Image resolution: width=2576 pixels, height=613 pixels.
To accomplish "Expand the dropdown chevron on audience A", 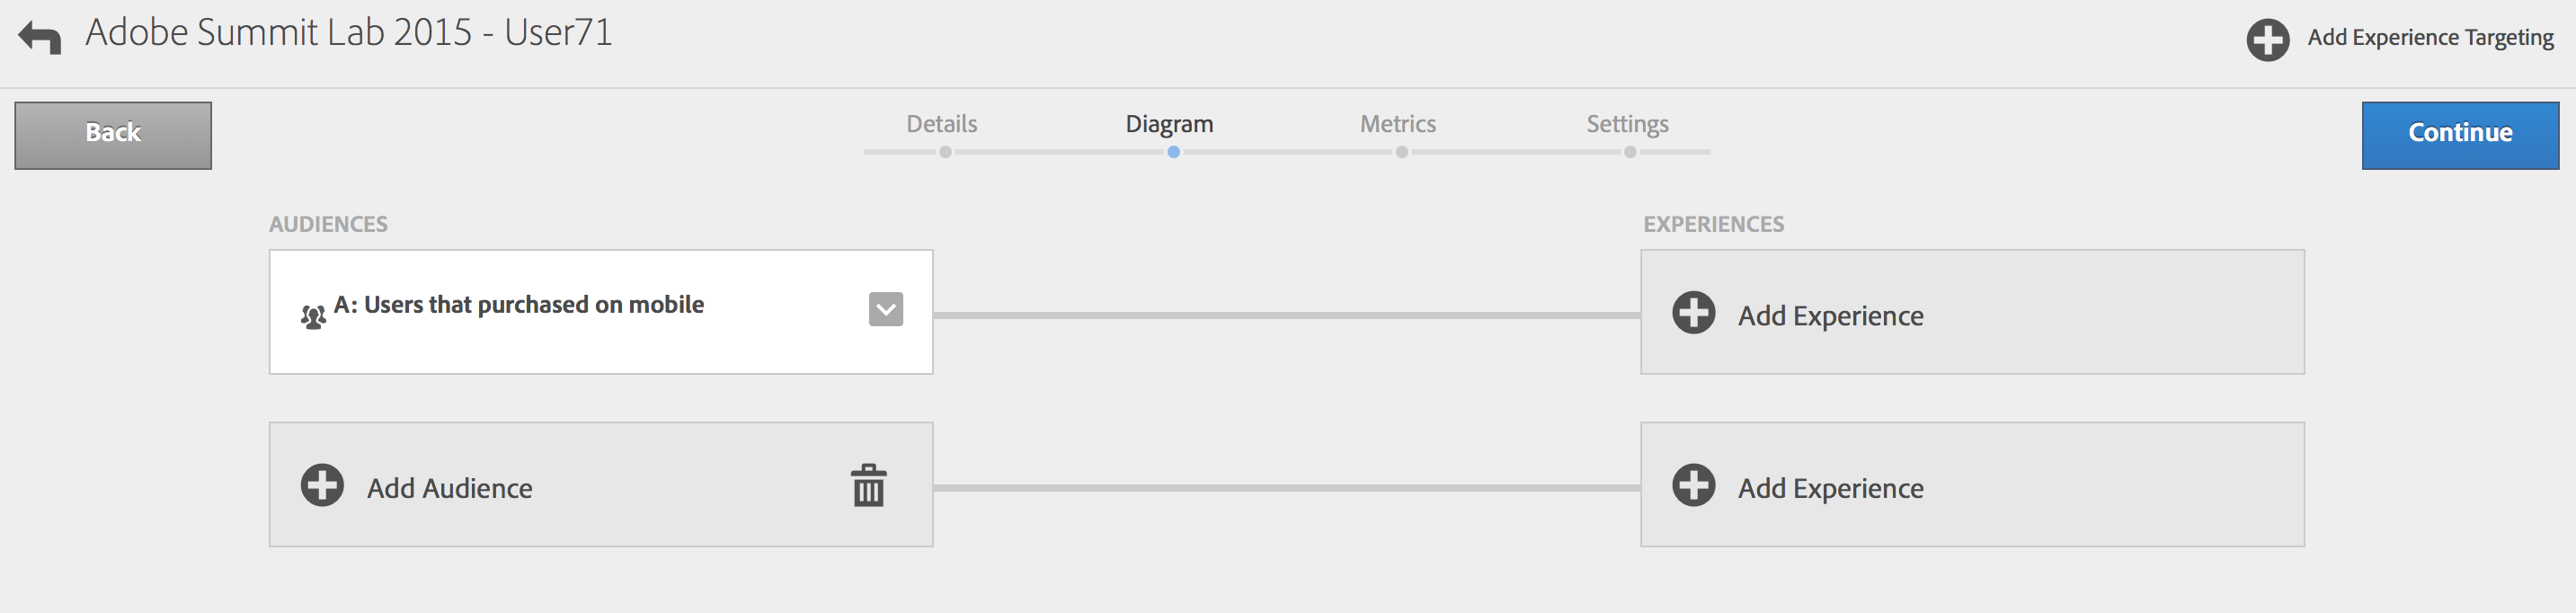I will coord(885,309).
